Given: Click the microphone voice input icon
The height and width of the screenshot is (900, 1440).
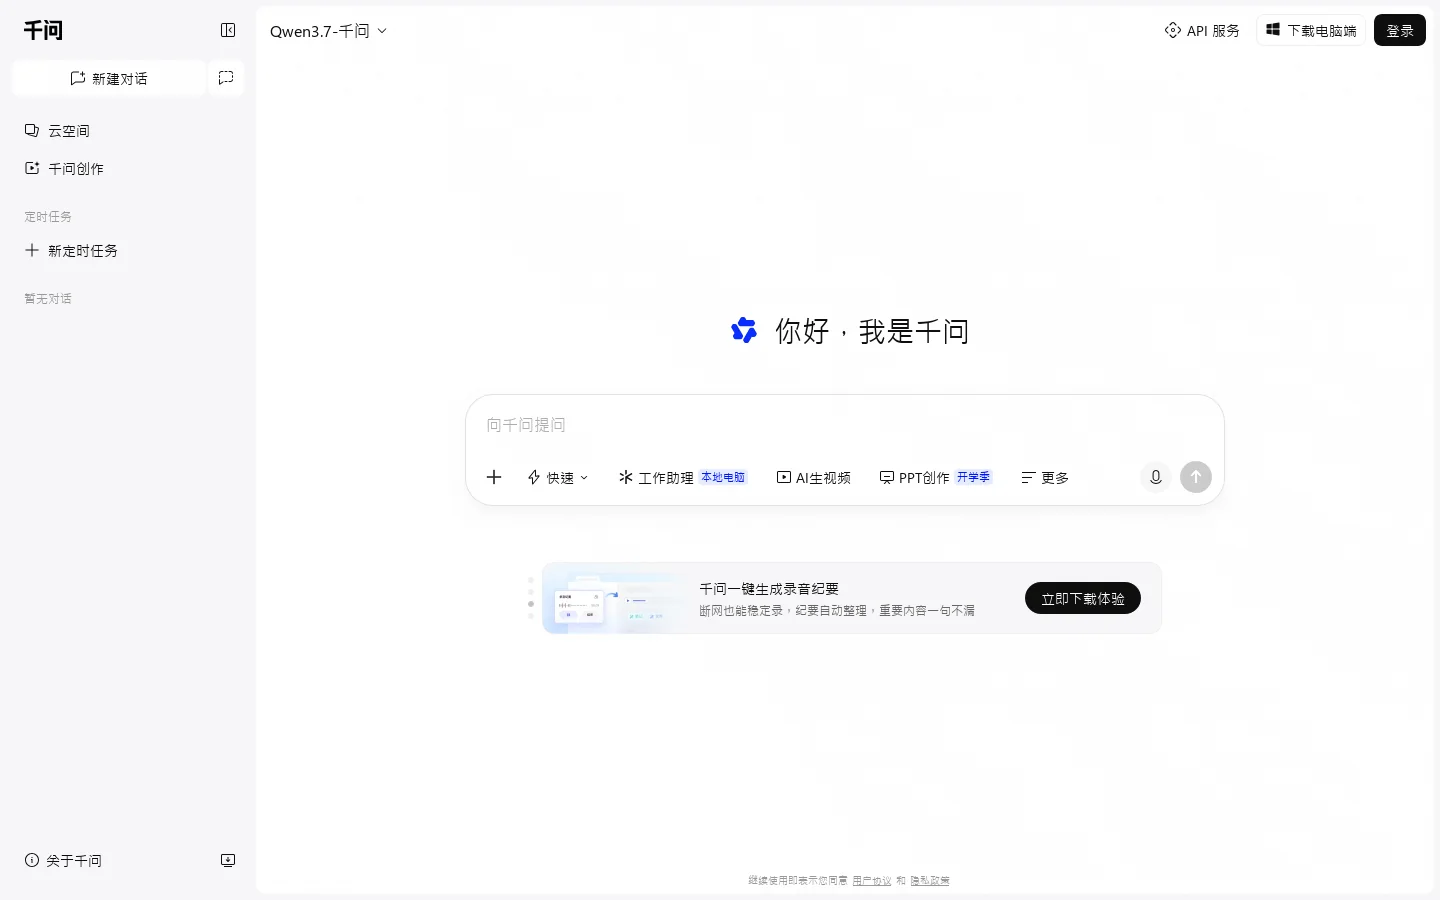Looking at the screenshot, I should coord(1155,477).
